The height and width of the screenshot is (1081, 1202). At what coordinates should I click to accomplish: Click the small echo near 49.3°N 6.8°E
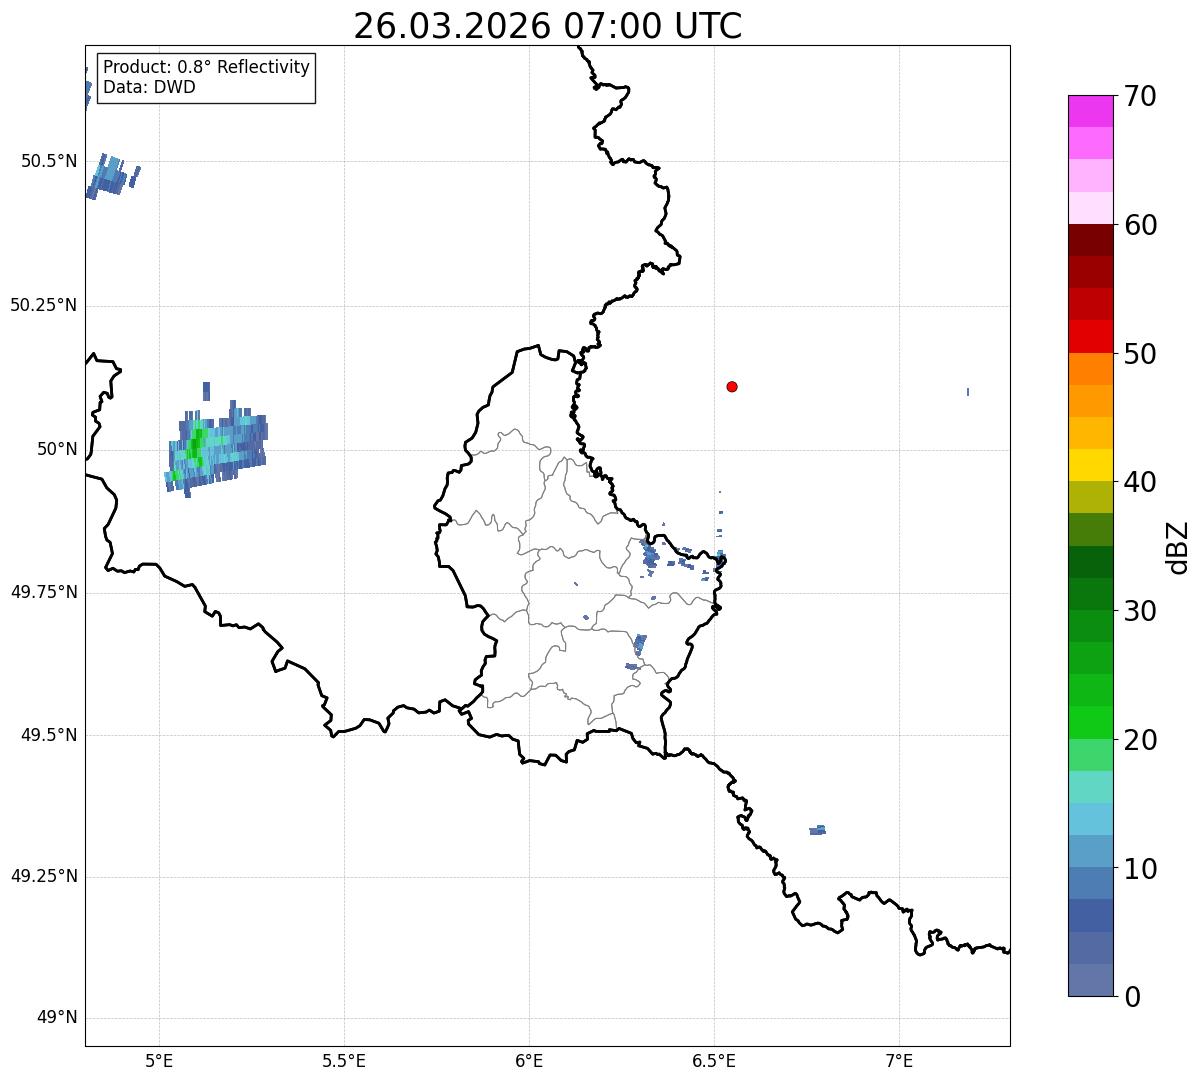tap(818, 830)
